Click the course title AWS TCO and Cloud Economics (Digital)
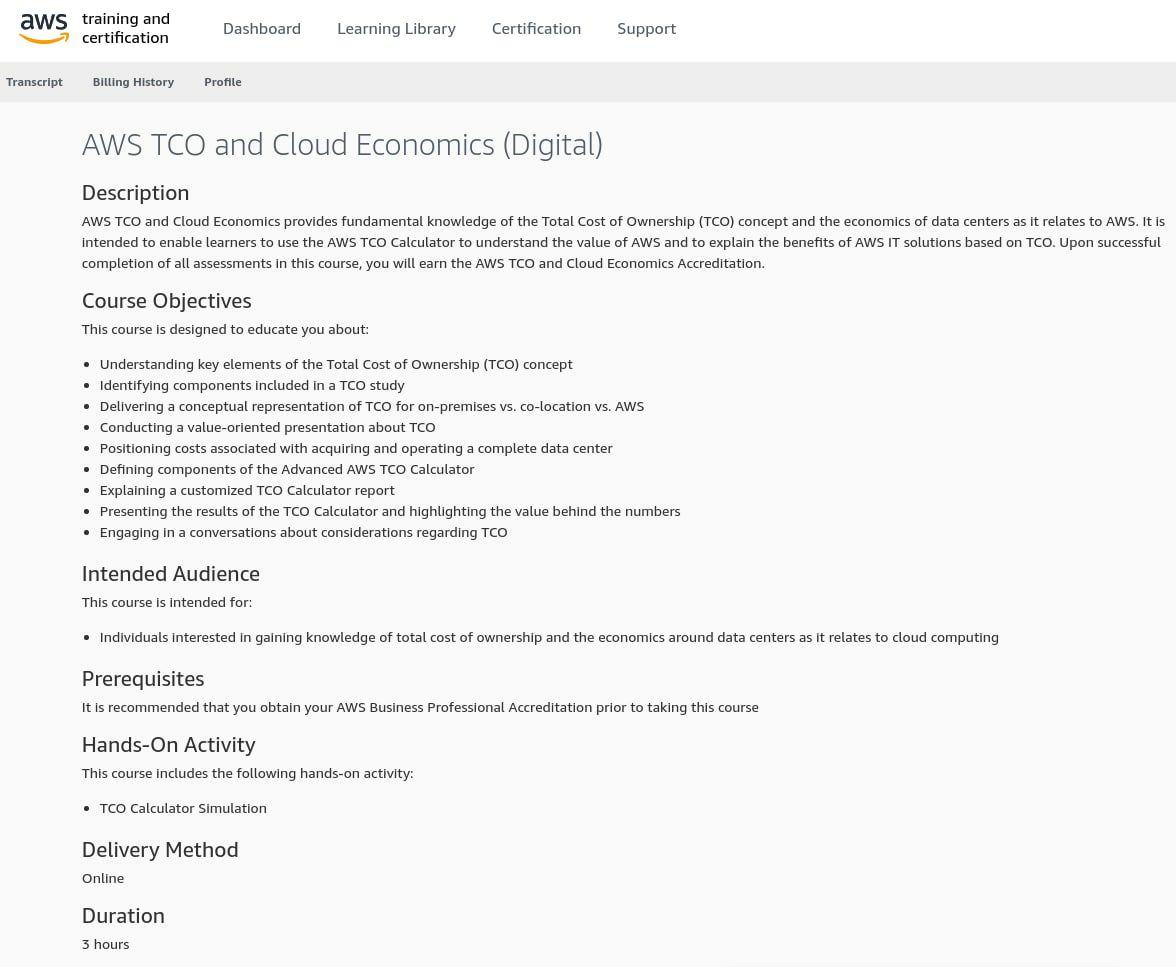Image resolution: width=1176 pixels, height=967 pixels. tap(342, 145)
